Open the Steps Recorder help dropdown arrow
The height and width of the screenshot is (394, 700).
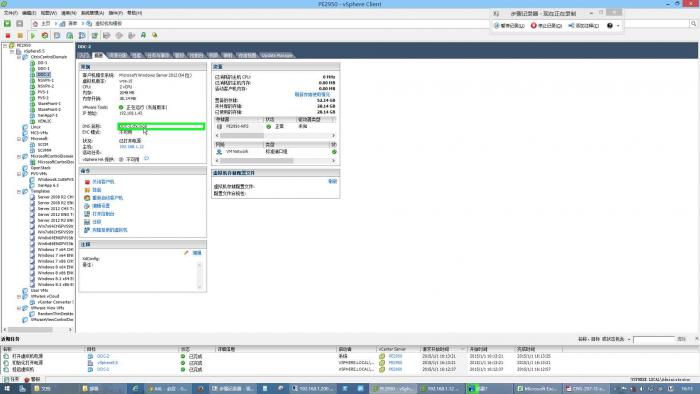(618, 26)
